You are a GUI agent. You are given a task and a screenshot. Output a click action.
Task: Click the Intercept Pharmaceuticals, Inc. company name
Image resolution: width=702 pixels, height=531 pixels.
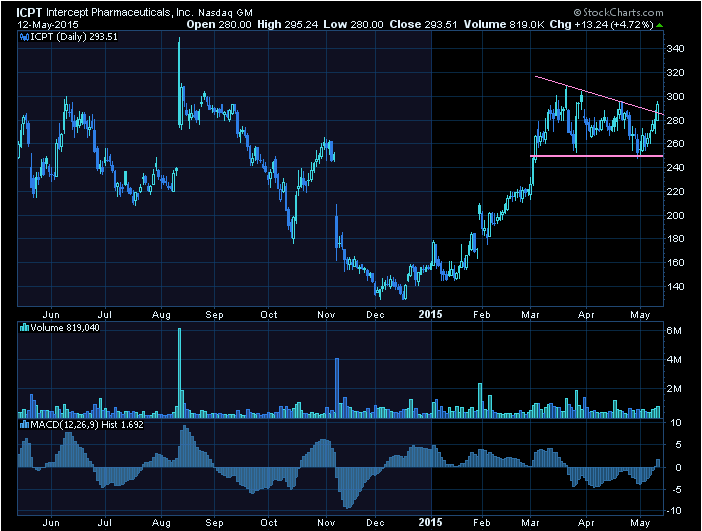coord(120,13)
